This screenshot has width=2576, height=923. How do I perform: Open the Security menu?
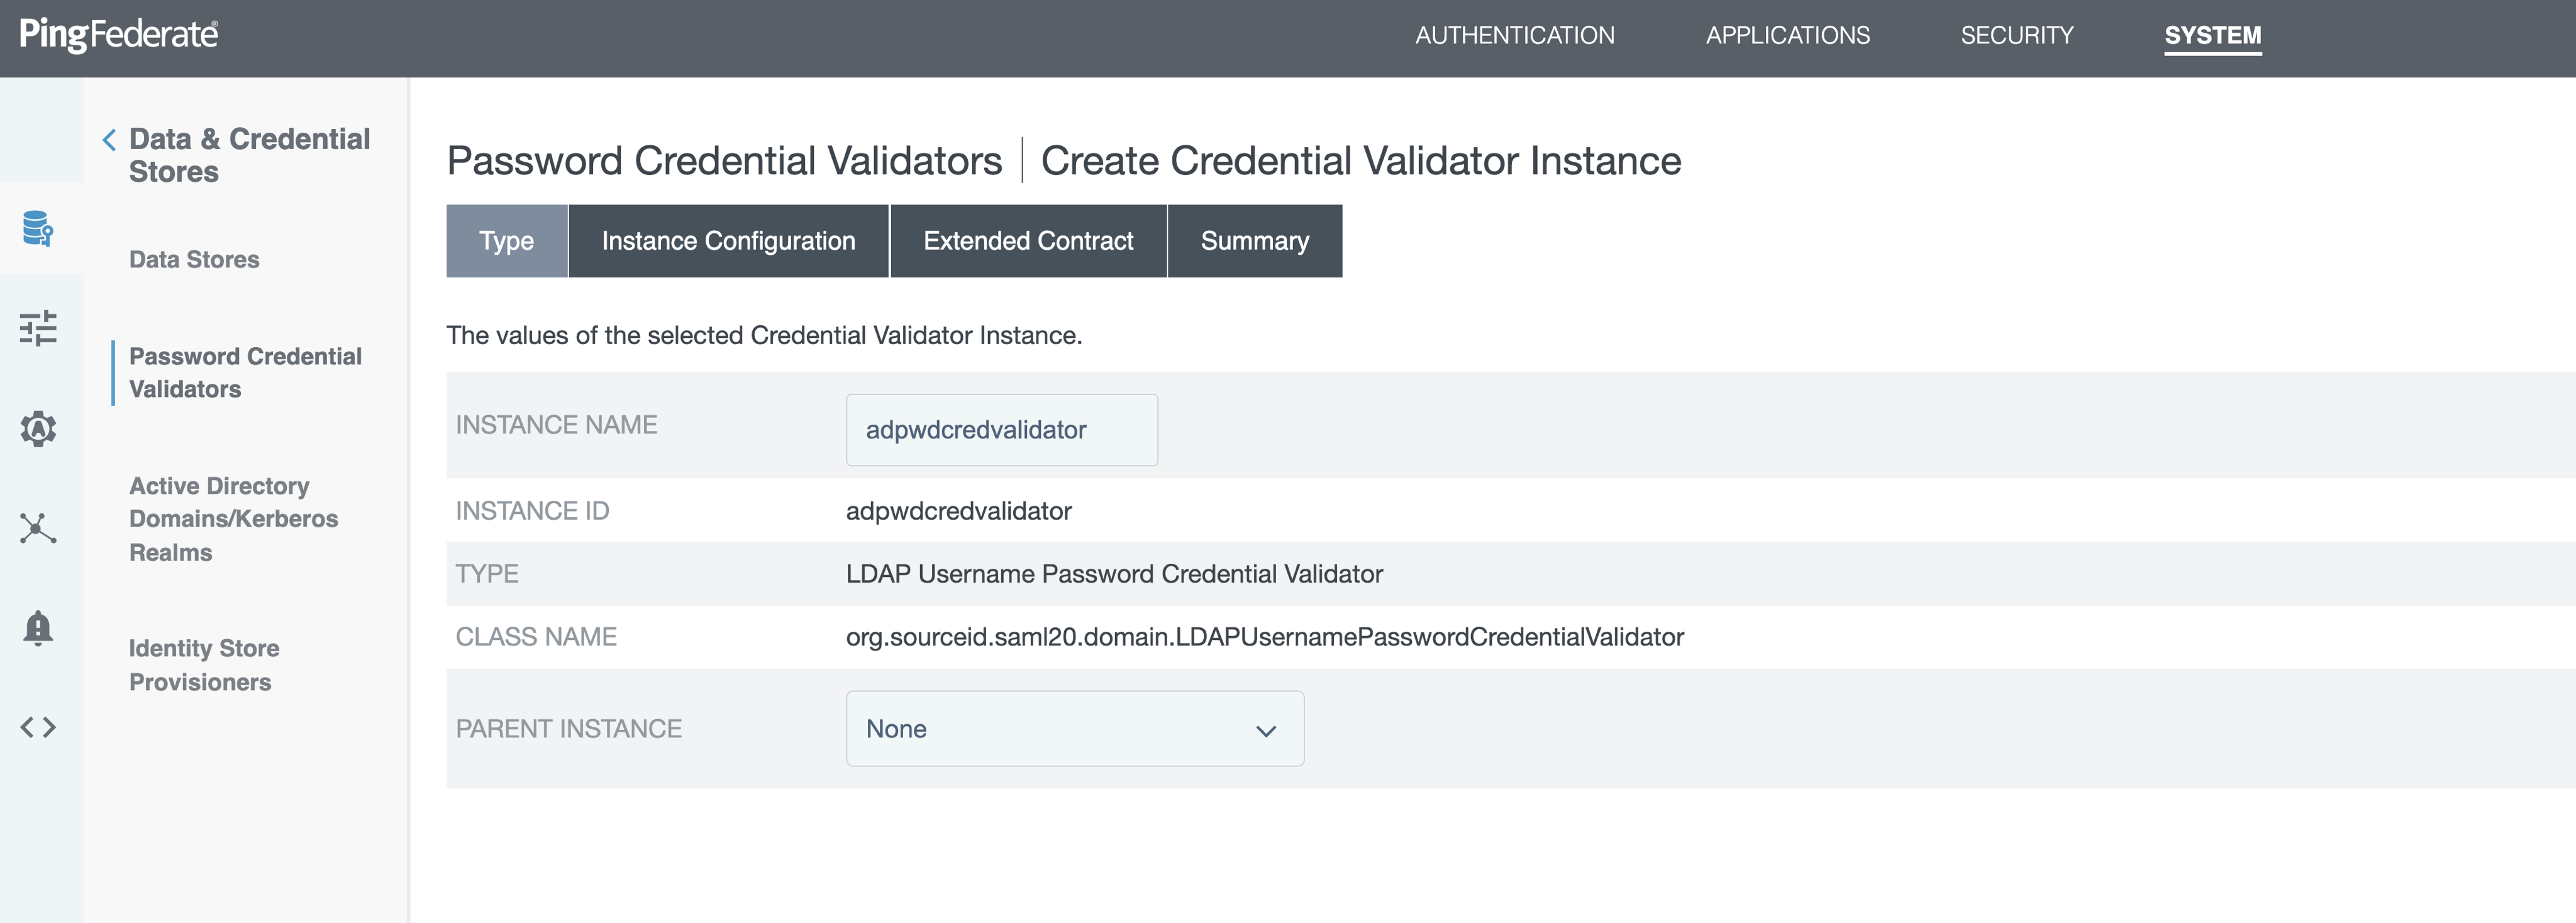point(2016,36)
